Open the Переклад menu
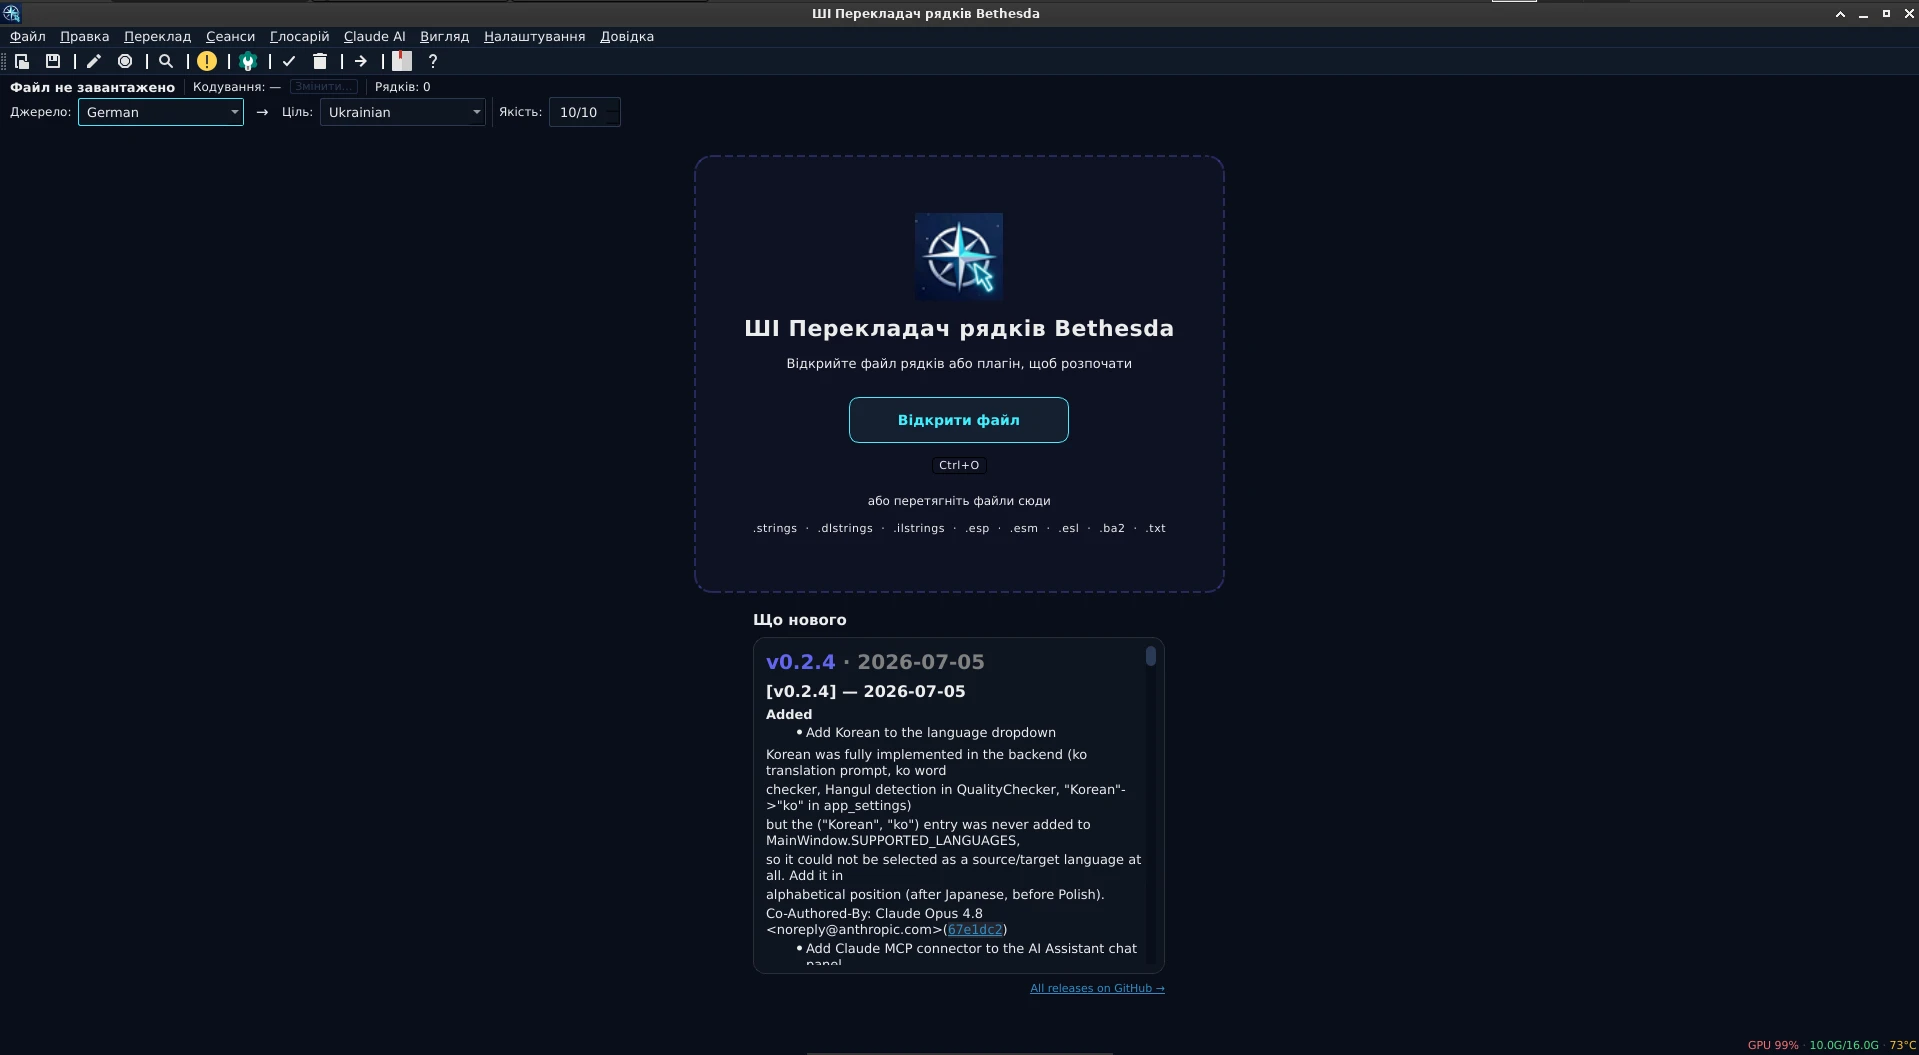This screenshot has width=1919, height=1055. [157, 36]
